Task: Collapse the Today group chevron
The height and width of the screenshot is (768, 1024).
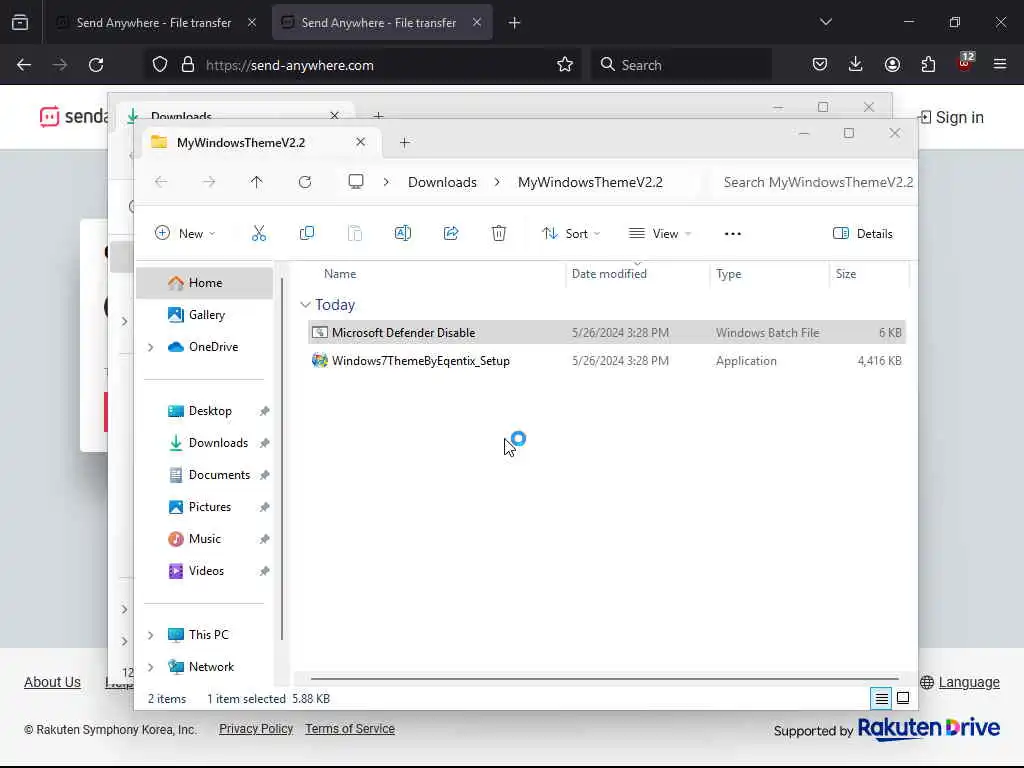Action: coord(305,305)
